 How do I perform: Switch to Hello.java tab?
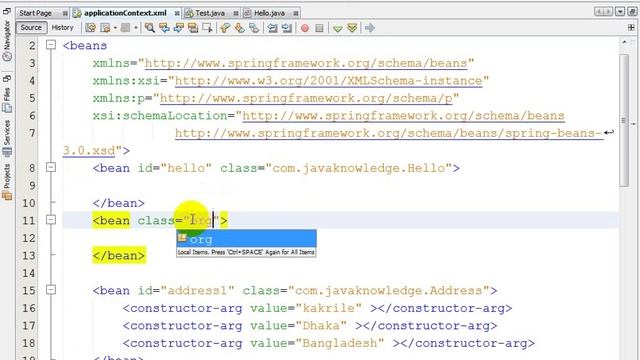(x=269, y=13)
